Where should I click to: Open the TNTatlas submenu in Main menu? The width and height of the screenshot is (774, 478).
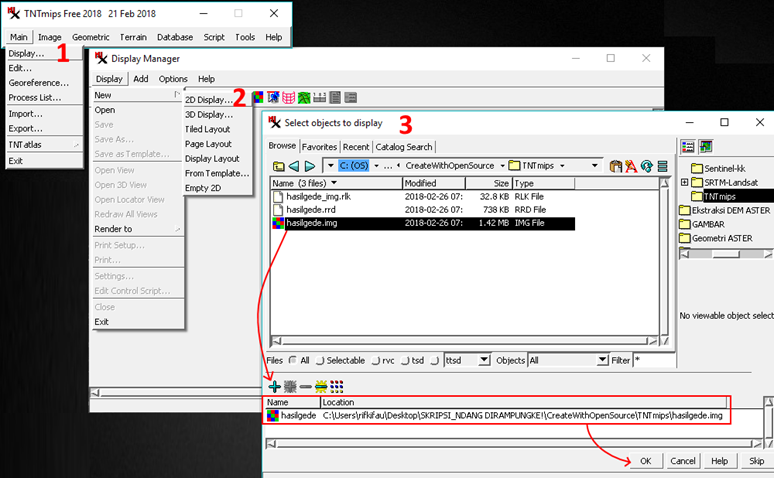[43, 145]
